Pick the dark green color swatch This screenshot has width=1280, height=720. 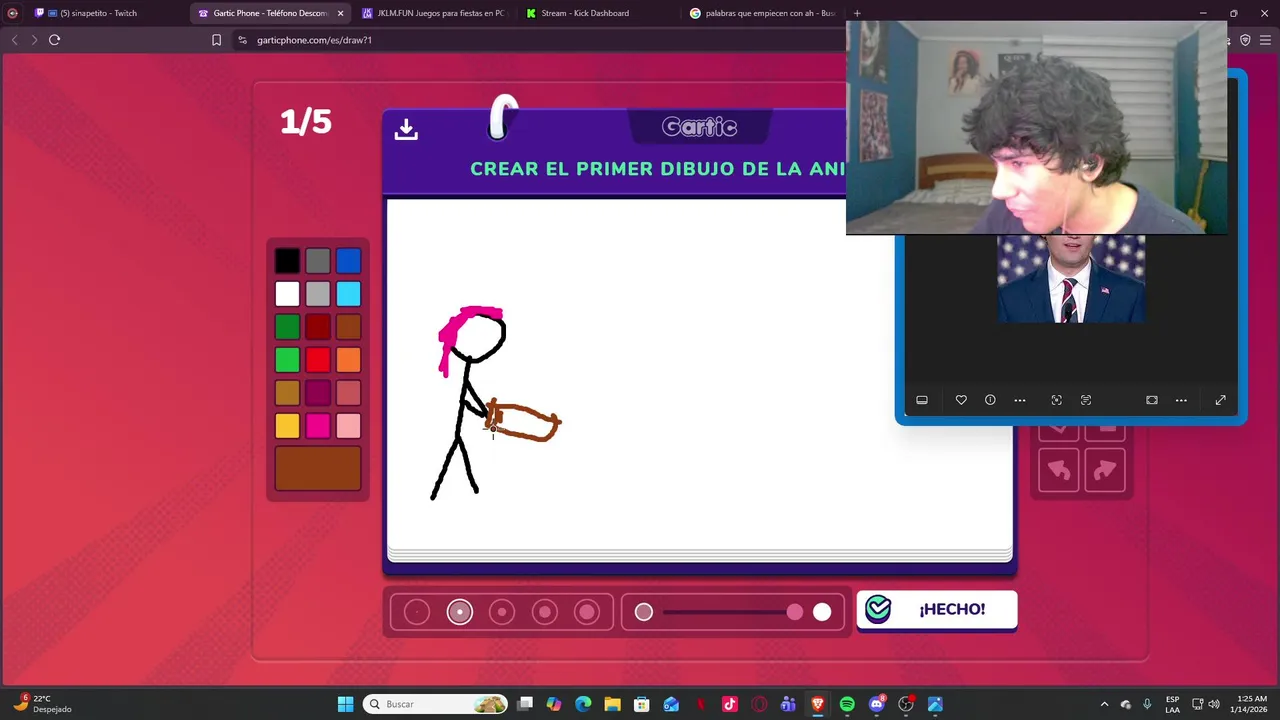click(287, 327)
